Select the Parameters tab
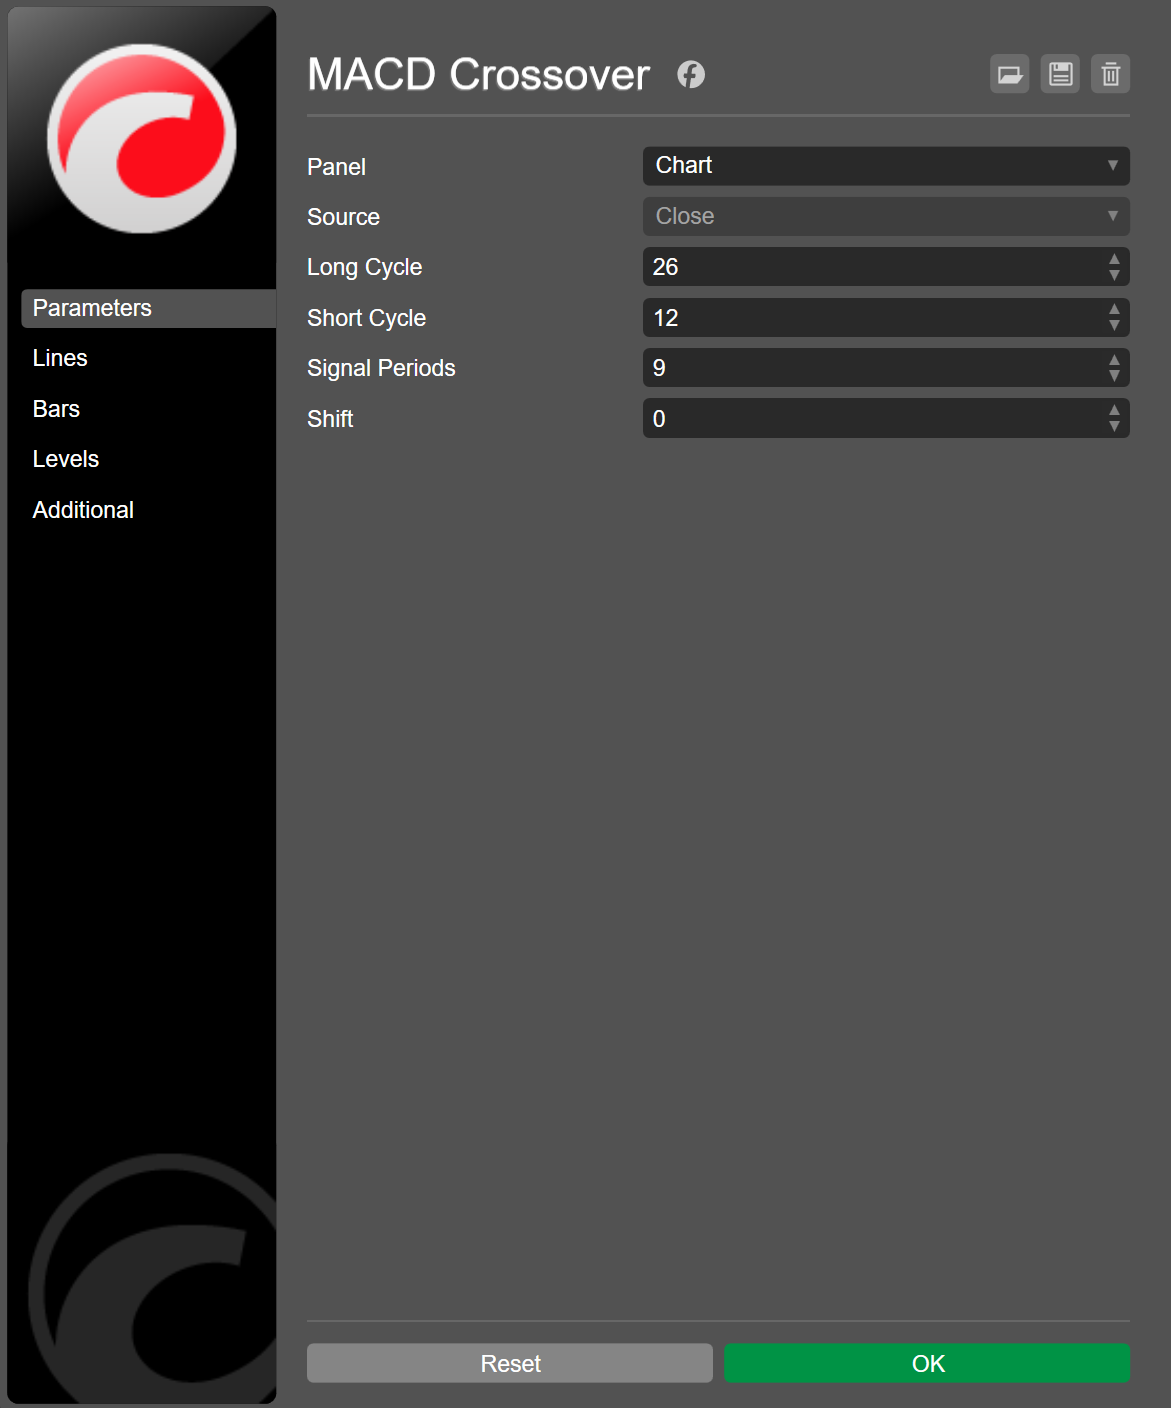 (92, 308)
